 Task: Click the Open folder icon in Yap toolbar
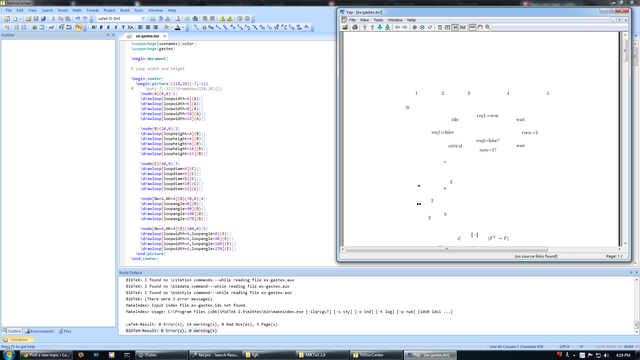tap(345, 27)
